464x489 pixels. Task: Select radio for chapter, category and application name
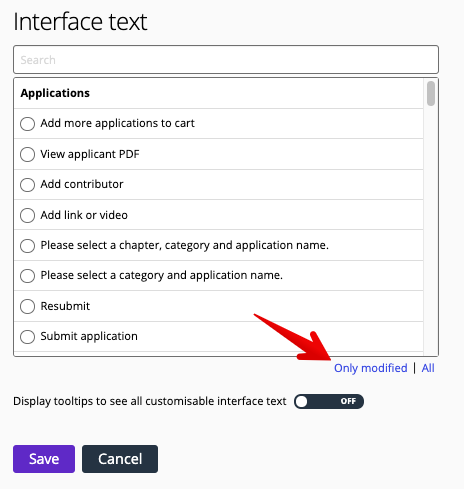click(x=27, y=246)
